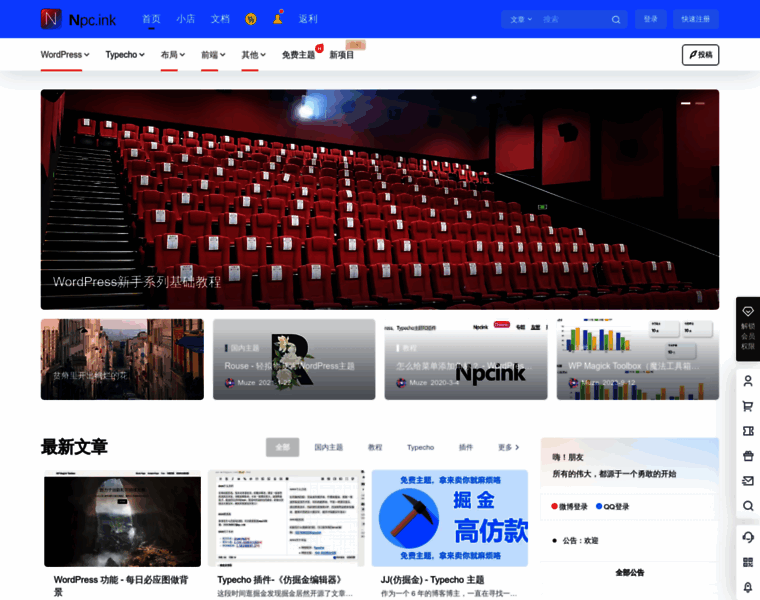Screen dimensions: 760x600
Task: Open the Rouse WordPress主题 card
Action: pyautogui.click(x=294, y=359)
